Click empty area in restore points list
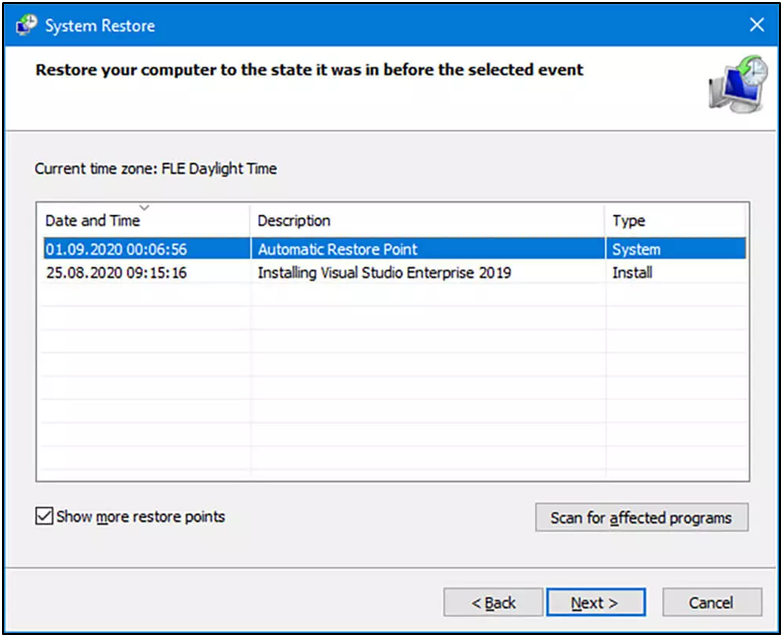The width and height of the screenshot is (783, 637). (x=394, y=379)
